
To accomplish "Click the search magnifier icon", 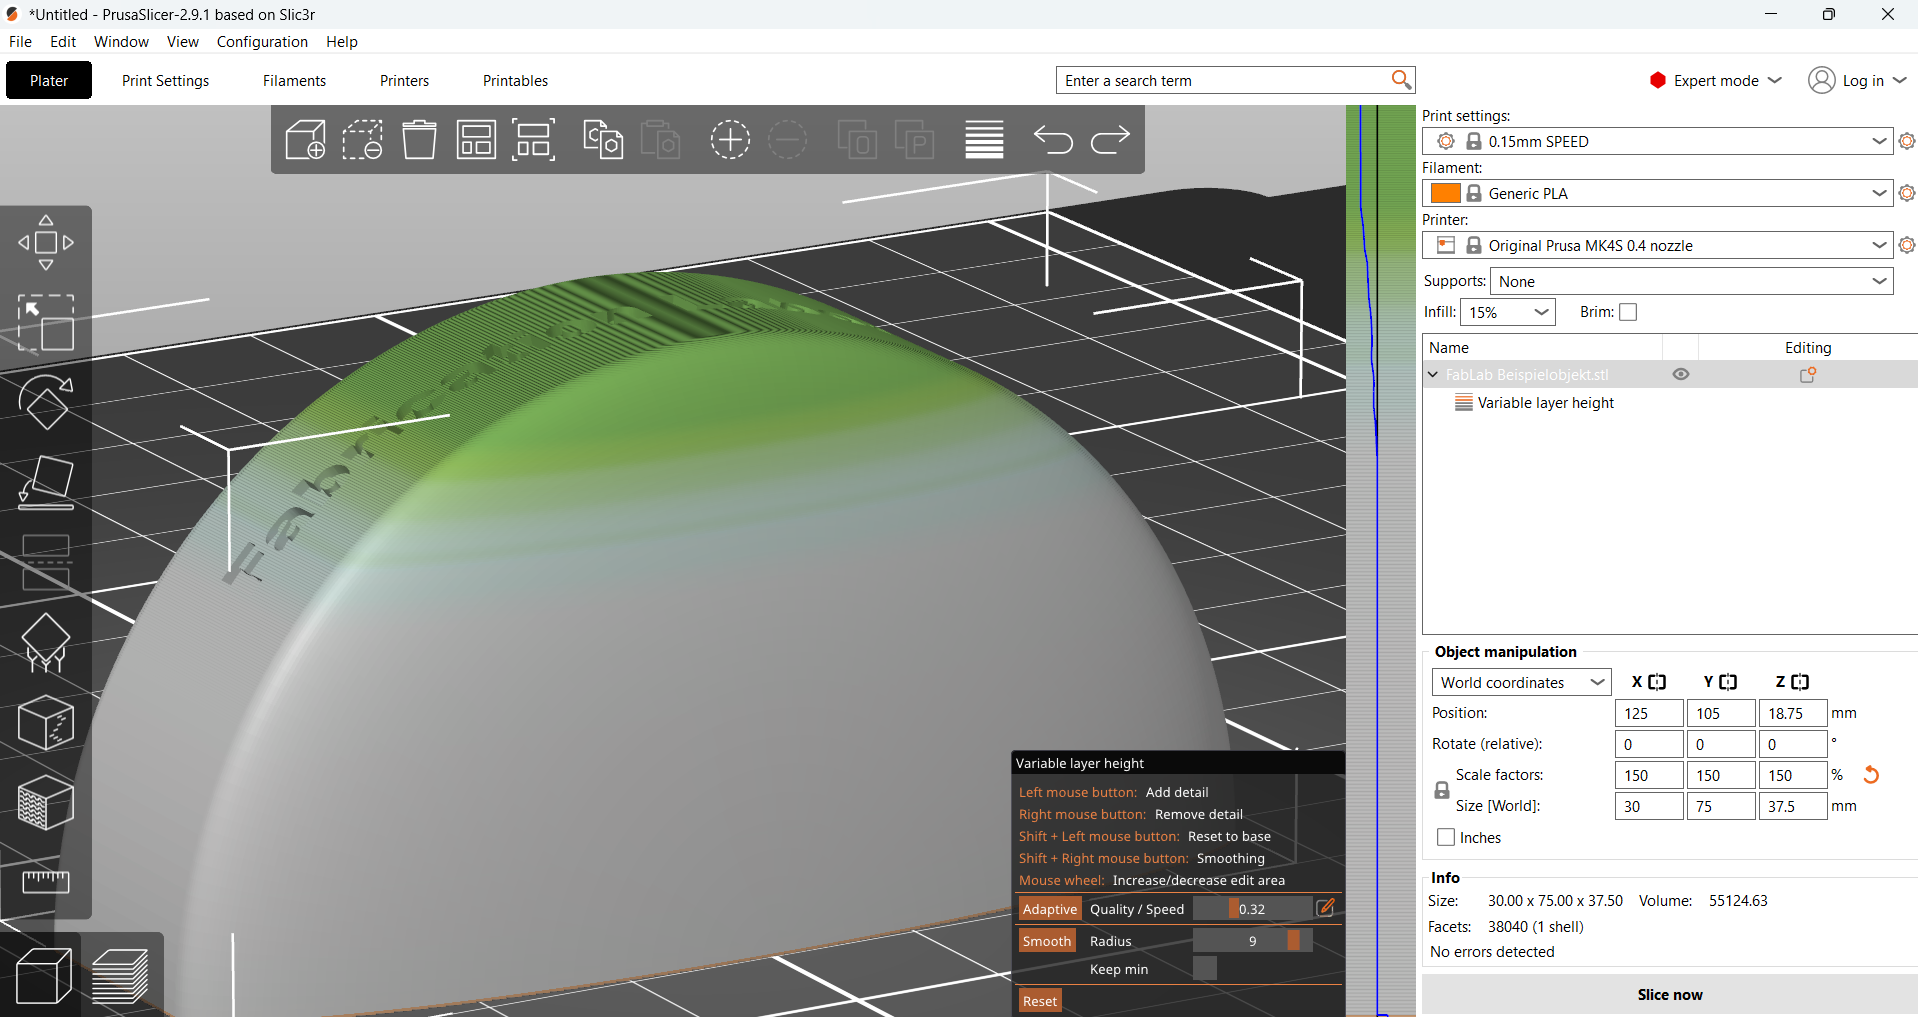I will click(x=1401, y=80).
